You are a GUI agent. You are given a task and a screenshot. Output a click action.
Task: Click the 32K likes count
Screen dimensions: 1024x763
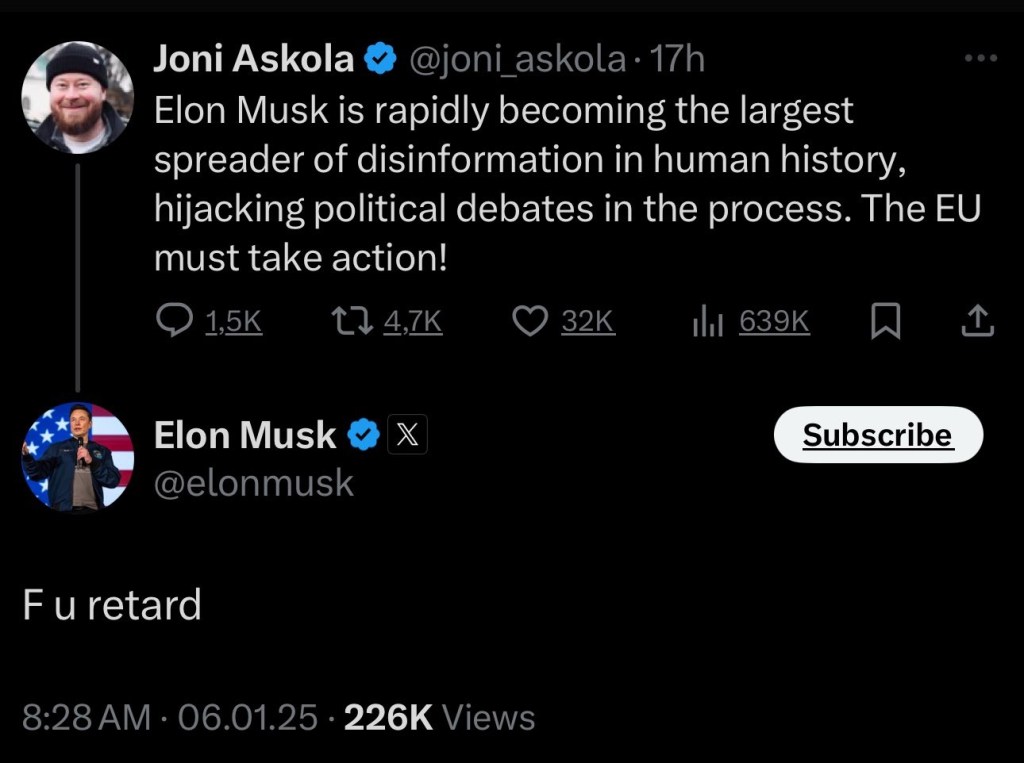[x=587, y=321]
